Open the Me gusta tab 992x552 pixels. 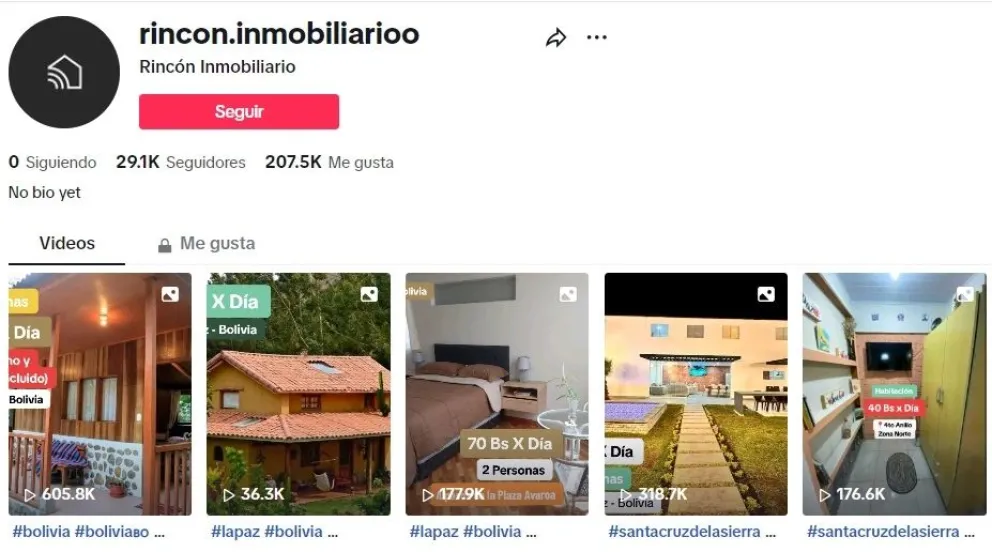[x=206, y=243]
